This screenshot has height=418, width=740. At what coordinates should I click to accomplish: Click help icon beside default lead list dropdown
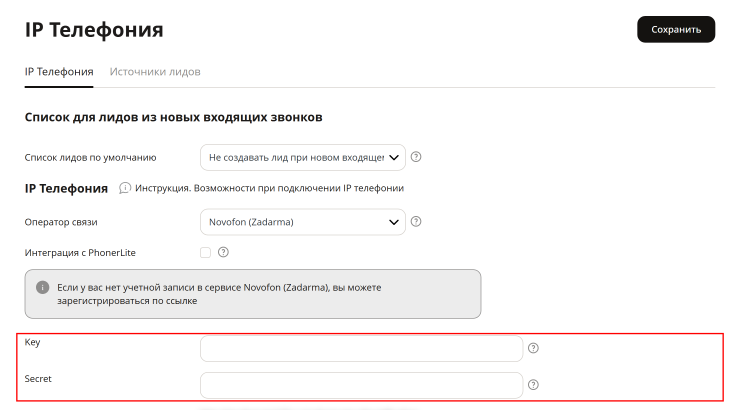click(416, 157)
